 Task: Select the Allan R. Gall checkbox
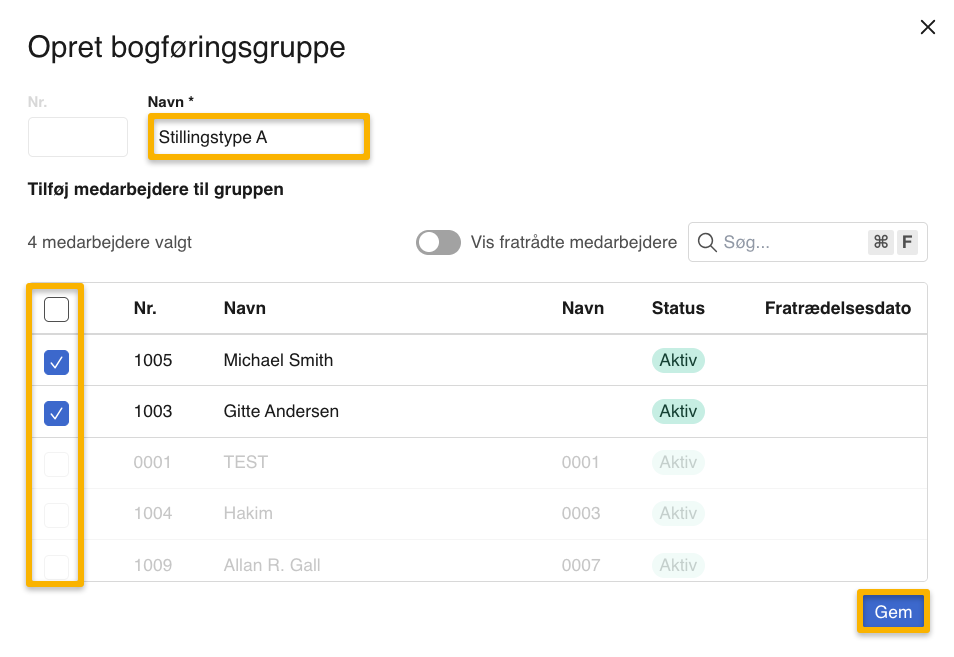(57, 565)
